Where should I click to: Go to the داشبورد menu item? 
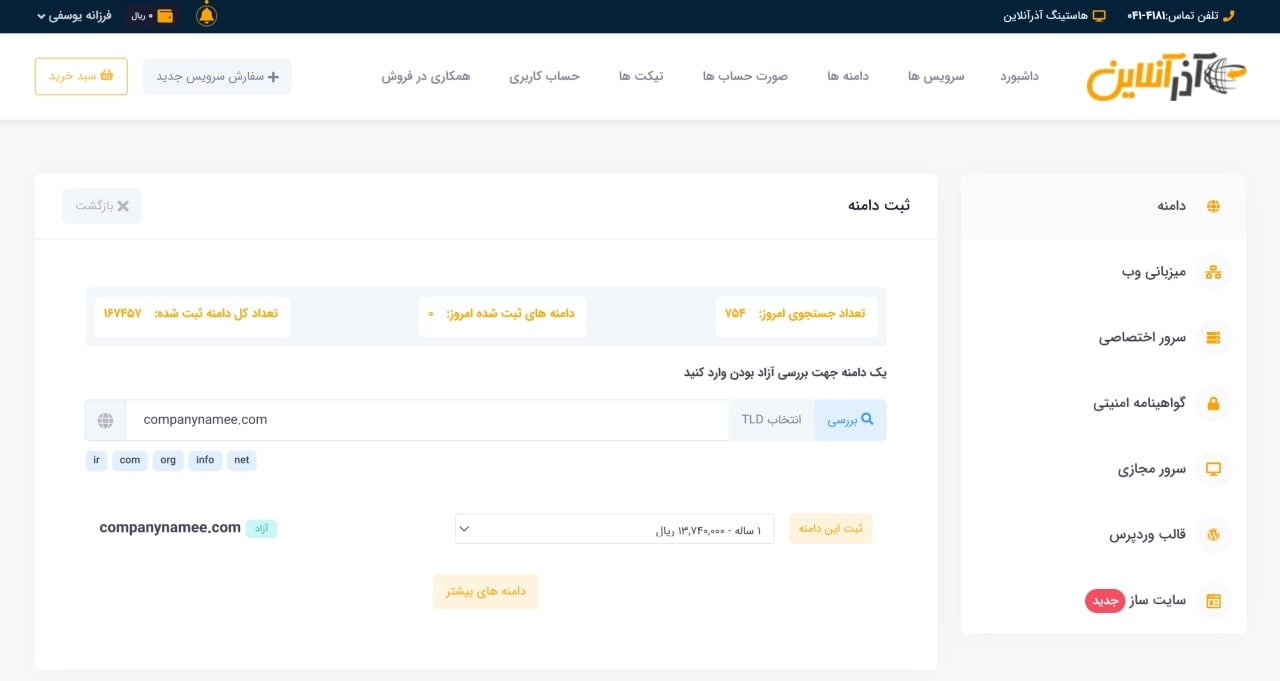click(1019, 76)
